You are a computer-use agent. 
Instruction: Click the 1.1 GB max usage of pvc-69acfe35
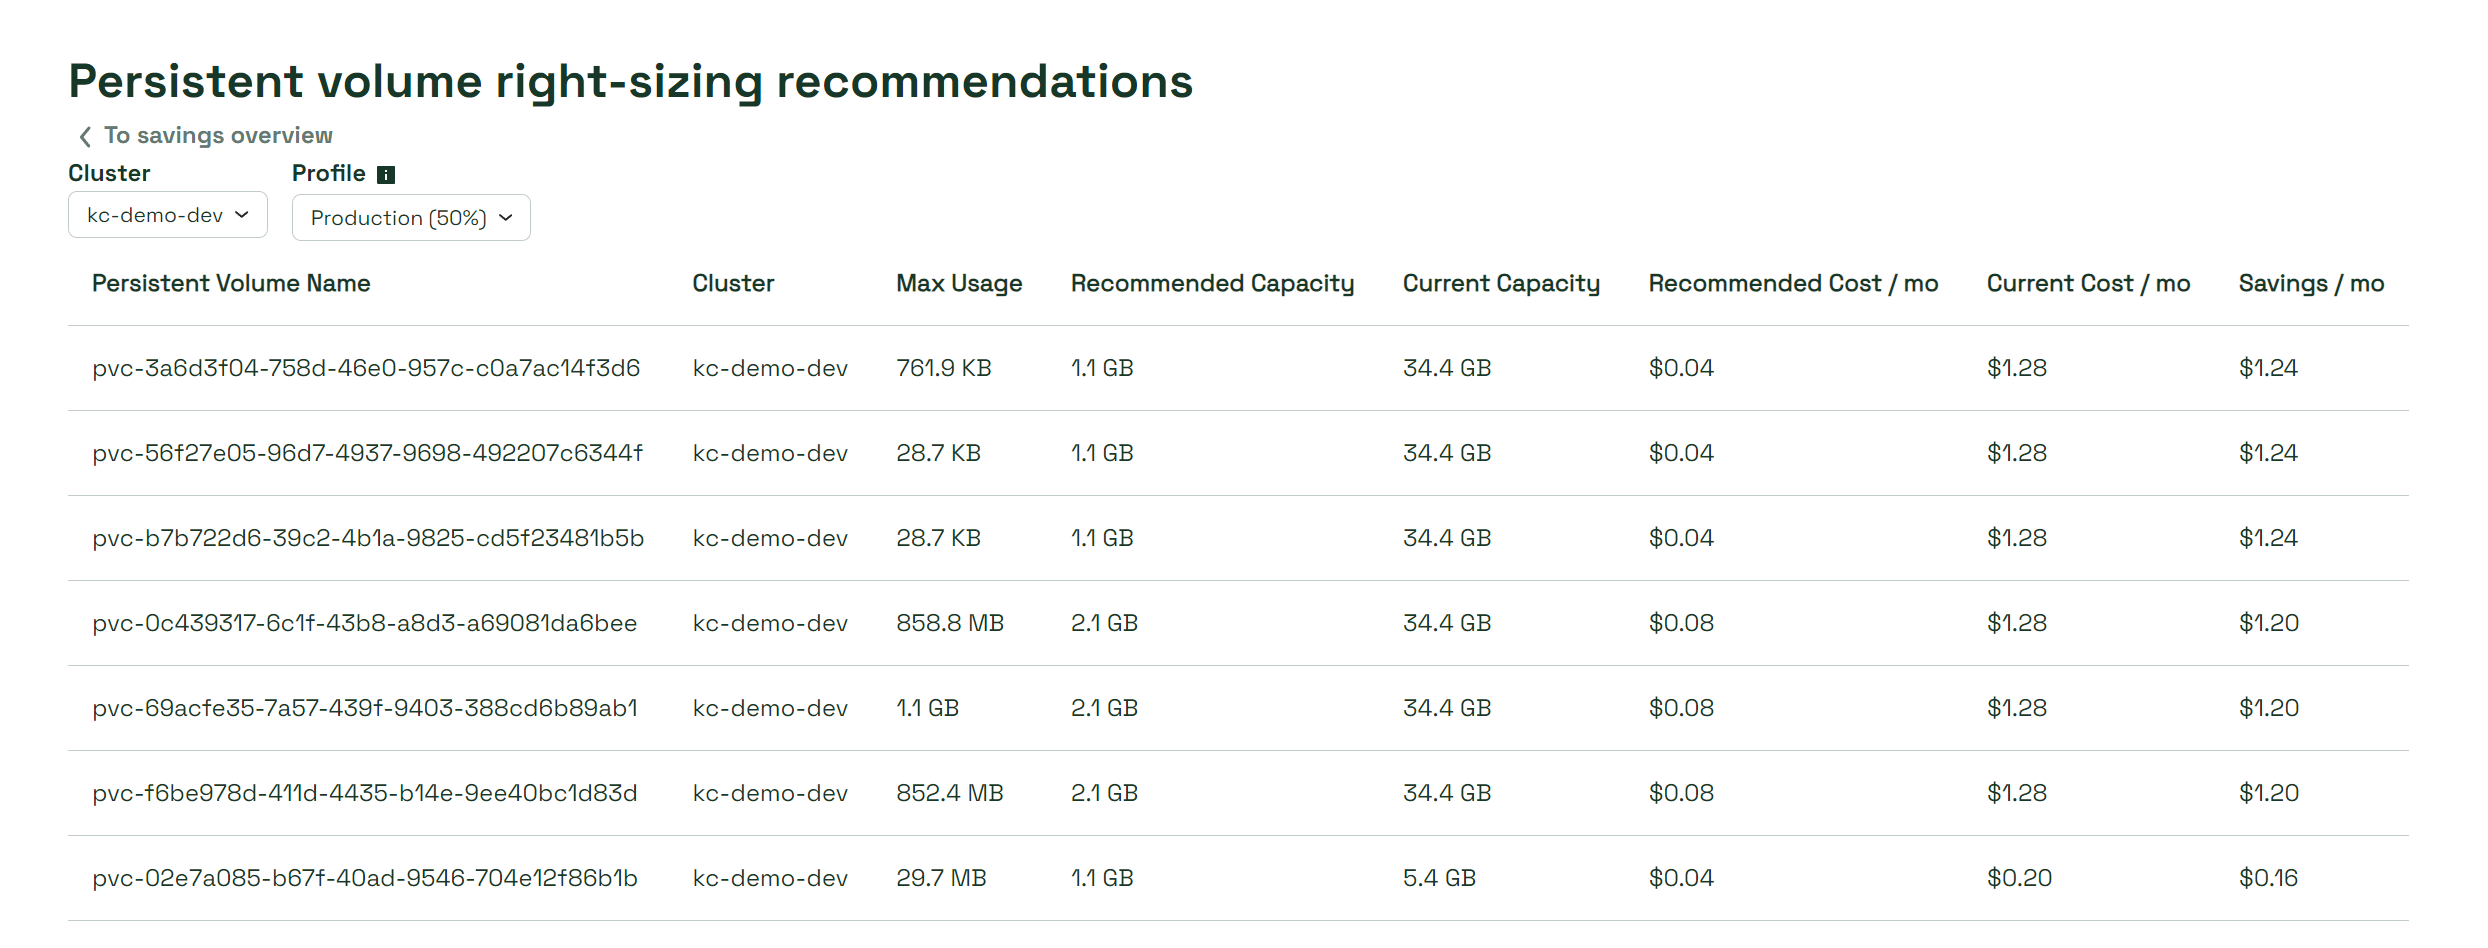pyautogui.click(x=927, y=708)
